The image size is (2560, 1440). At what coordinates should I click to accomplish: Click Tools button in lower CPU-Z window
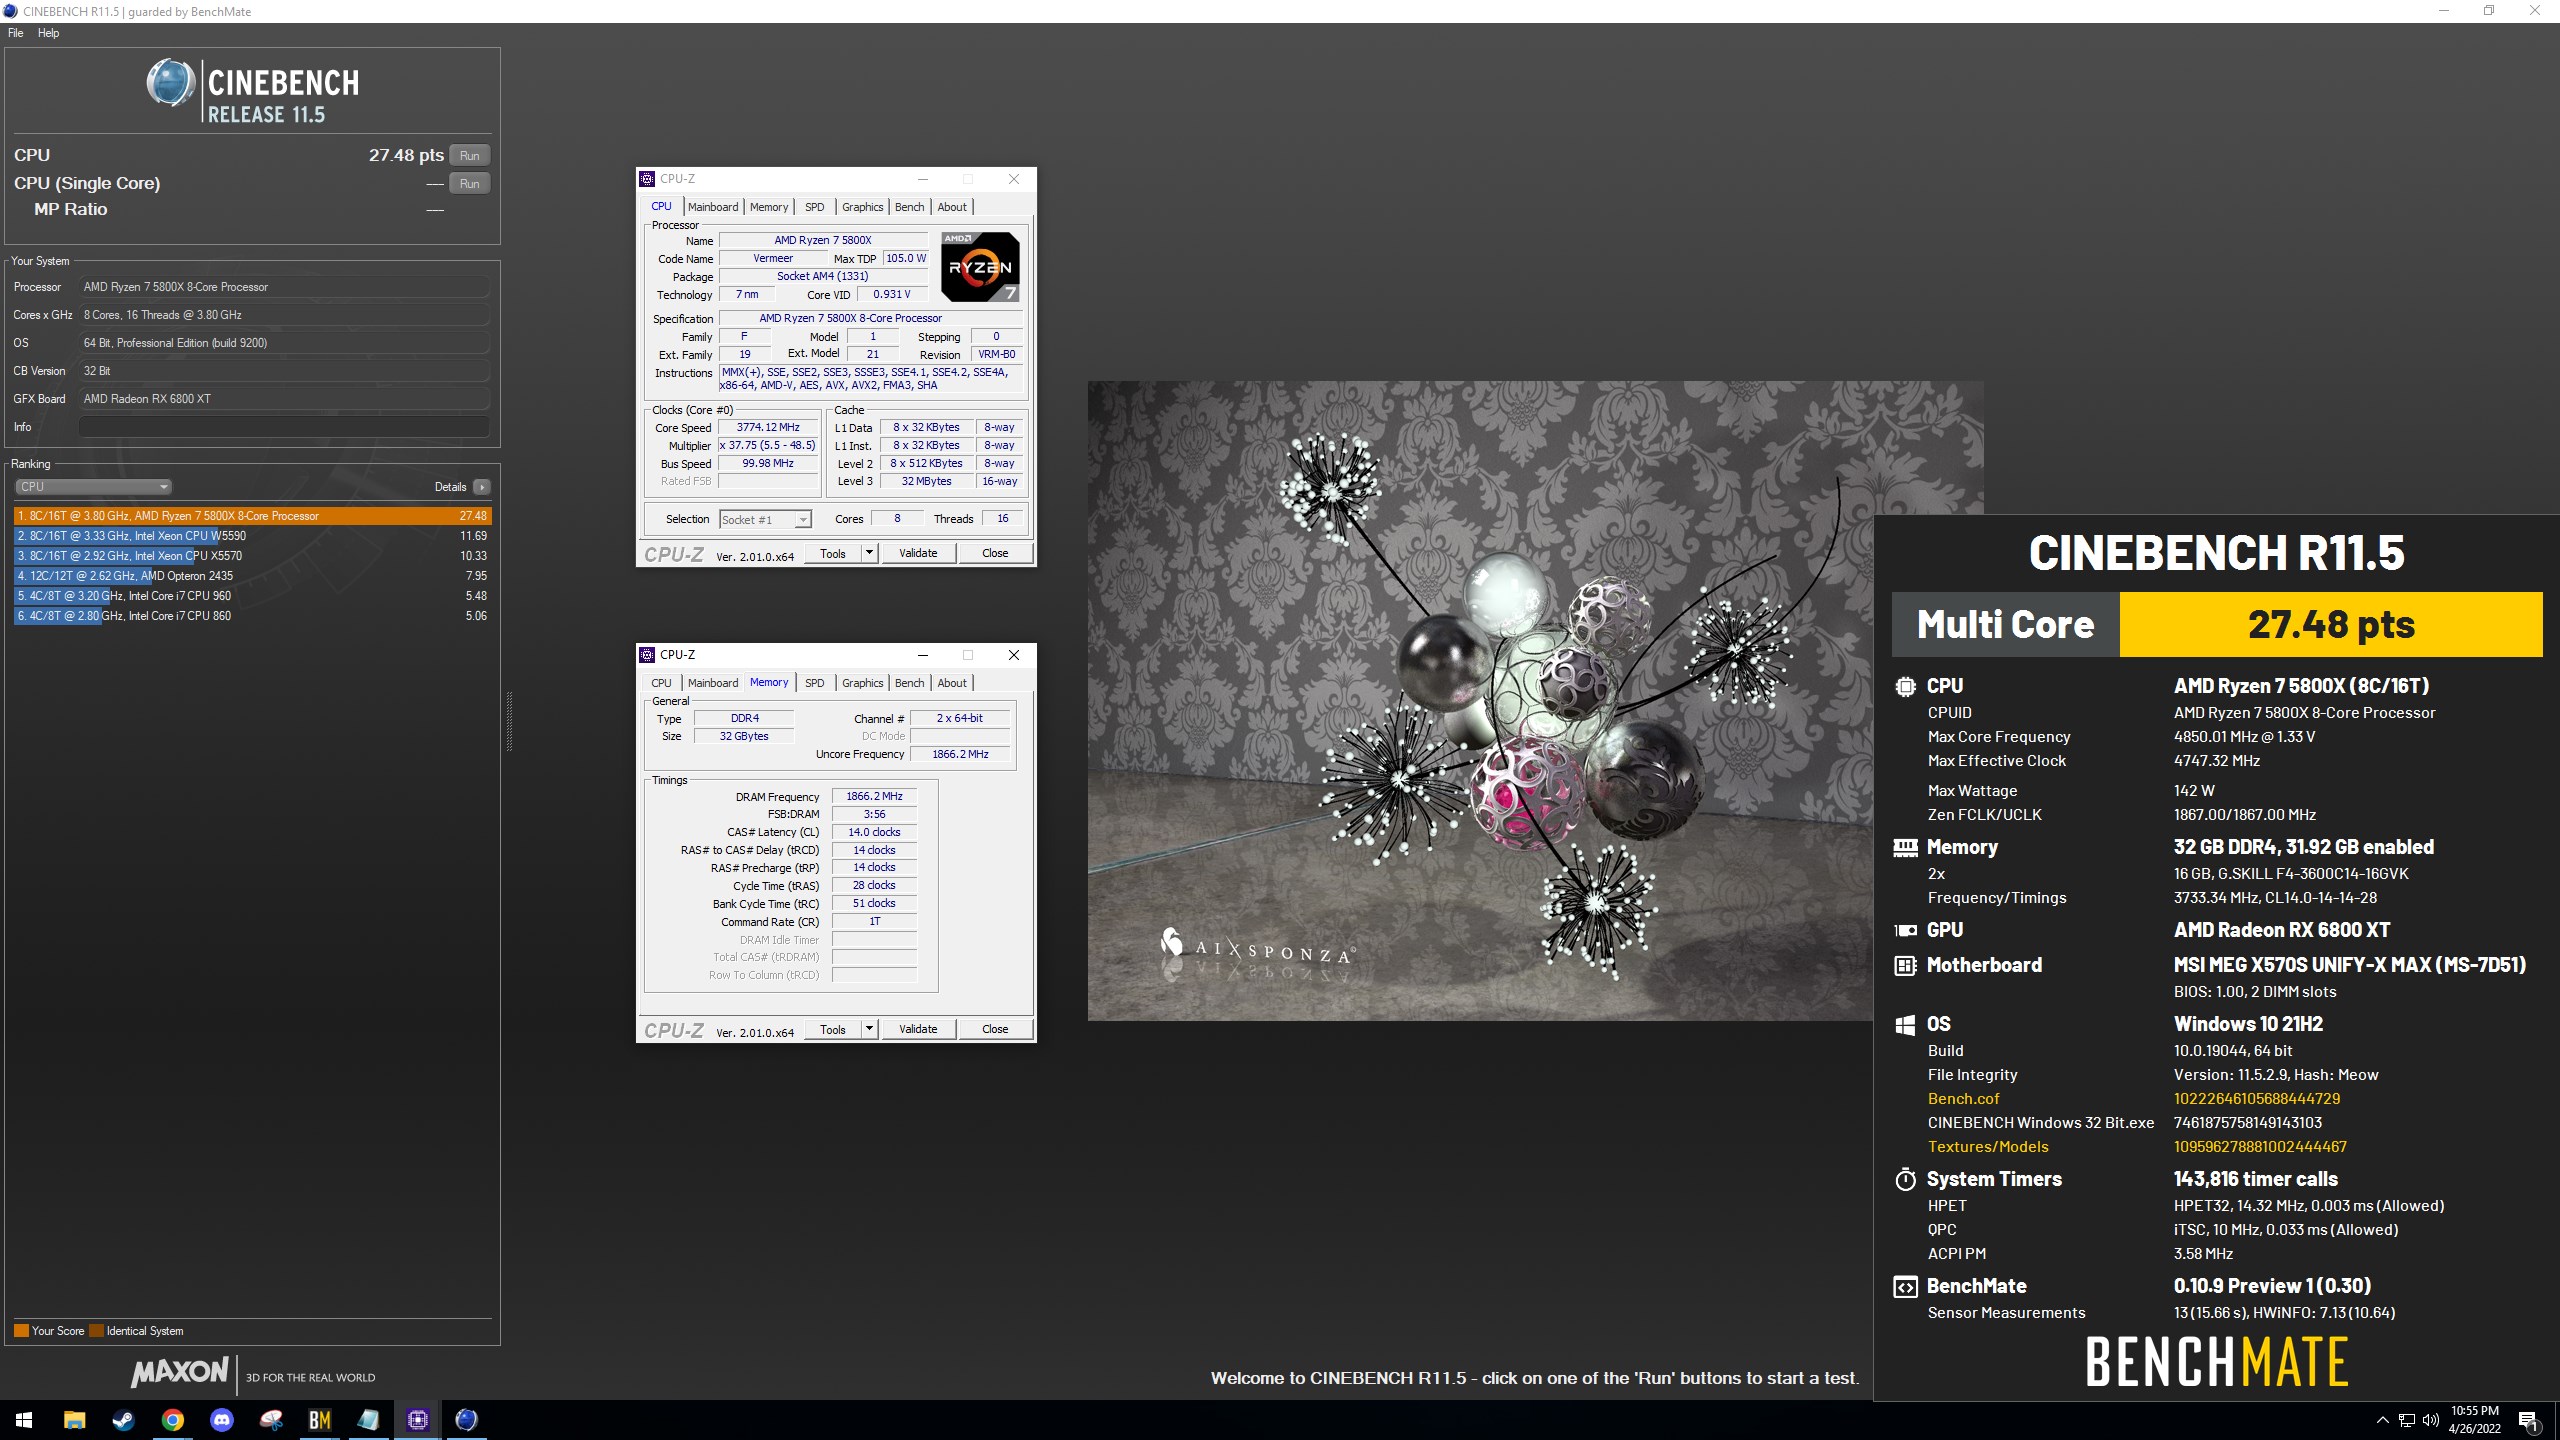[x=833, y=1029]
